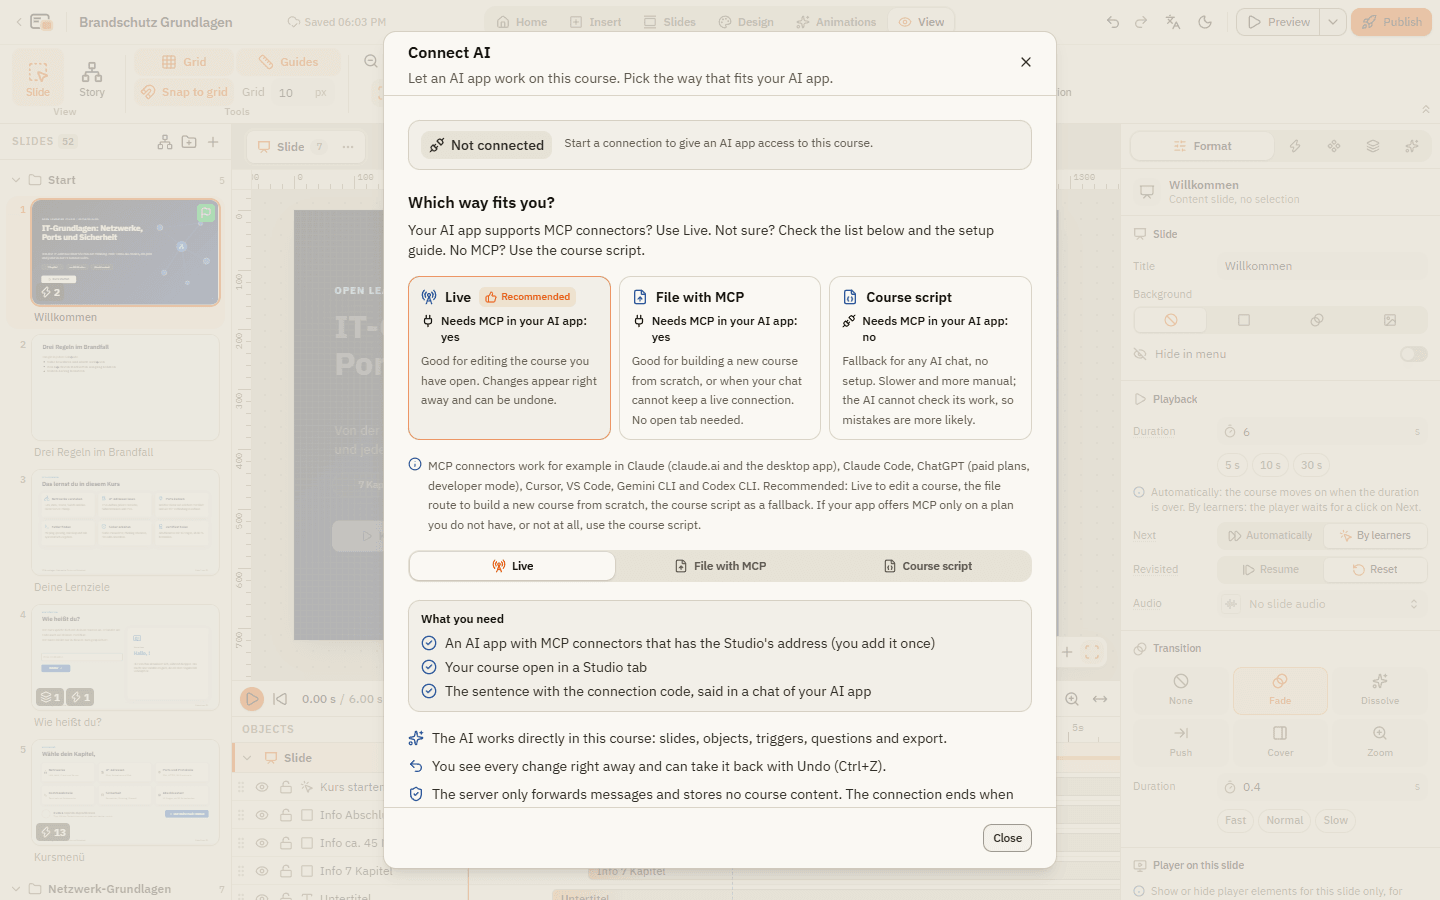Select the Course script card

[930, 358]
